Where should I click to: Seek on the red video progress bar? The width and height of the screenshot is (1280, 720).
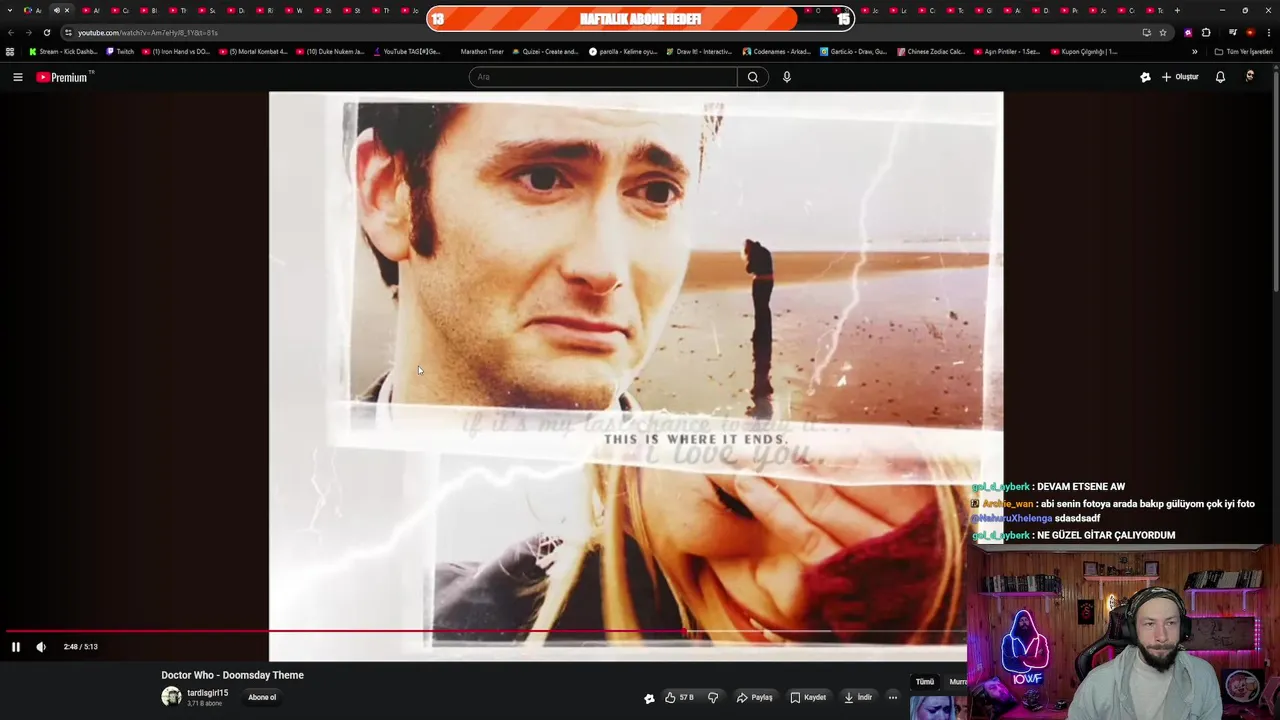coord(485,631)
